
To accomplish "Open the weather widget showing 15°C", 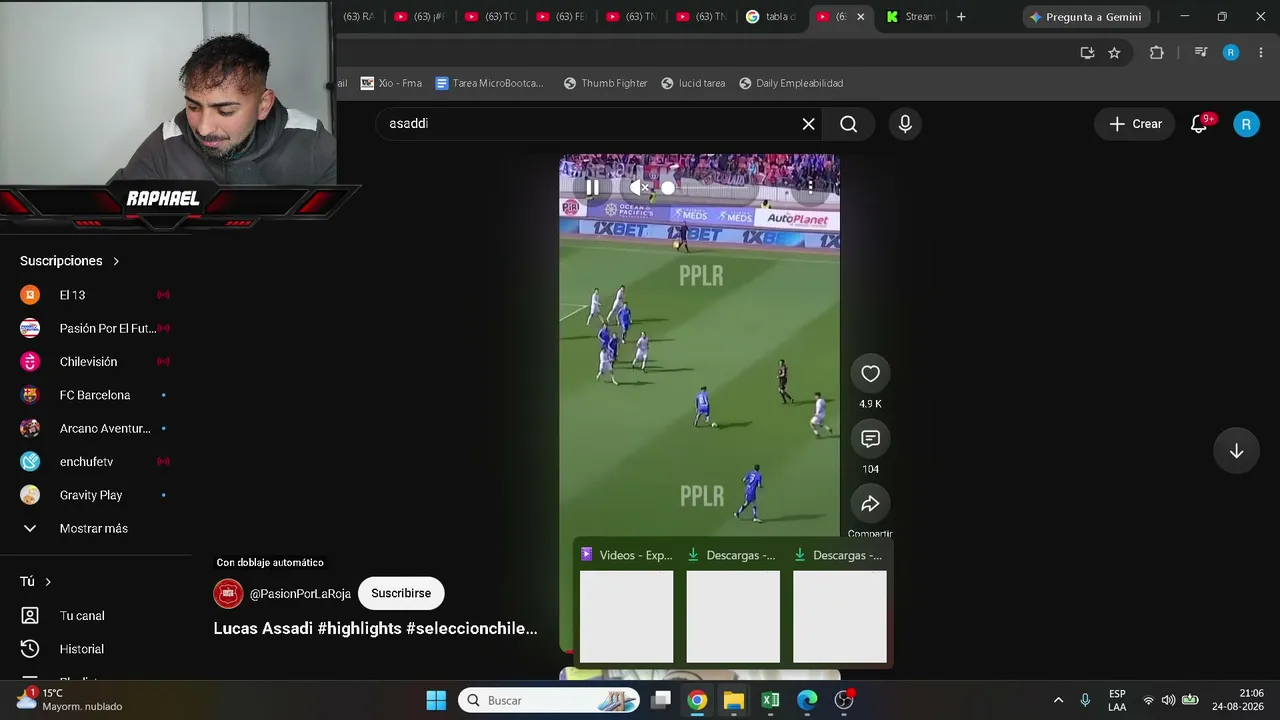I will 70,700.
